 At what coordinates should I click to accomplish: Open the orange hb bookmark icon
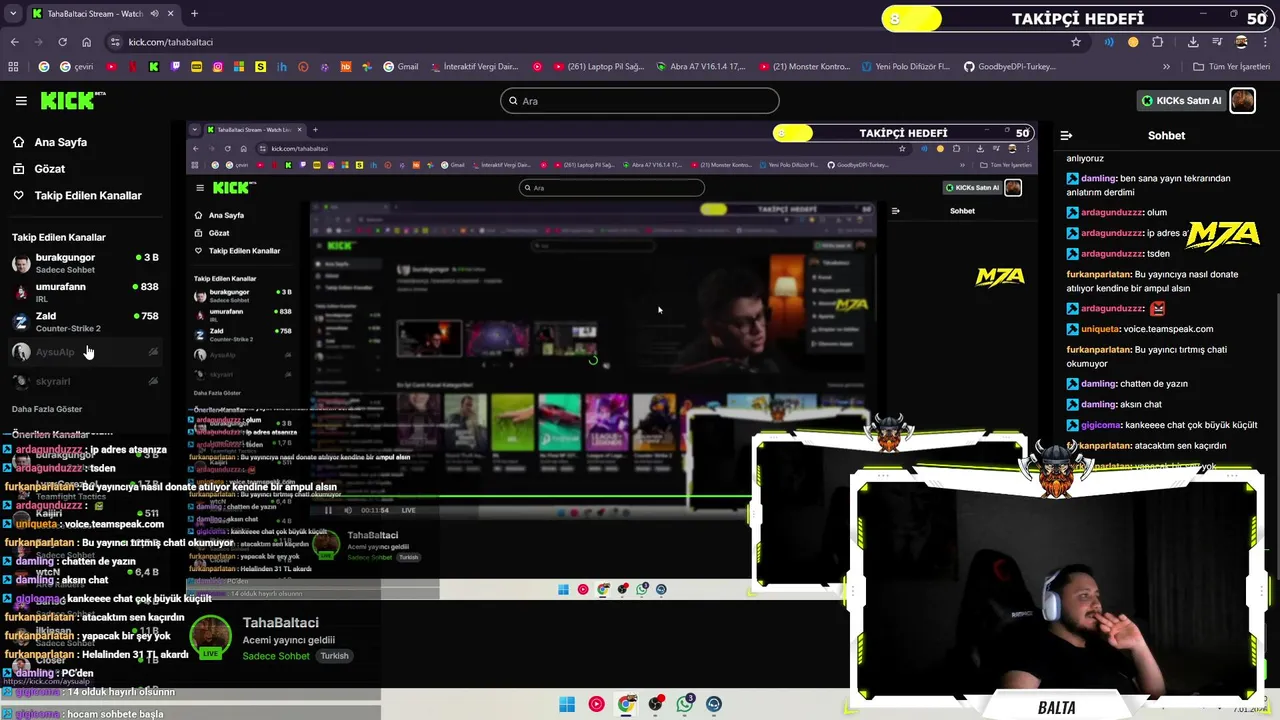point(346,67)
